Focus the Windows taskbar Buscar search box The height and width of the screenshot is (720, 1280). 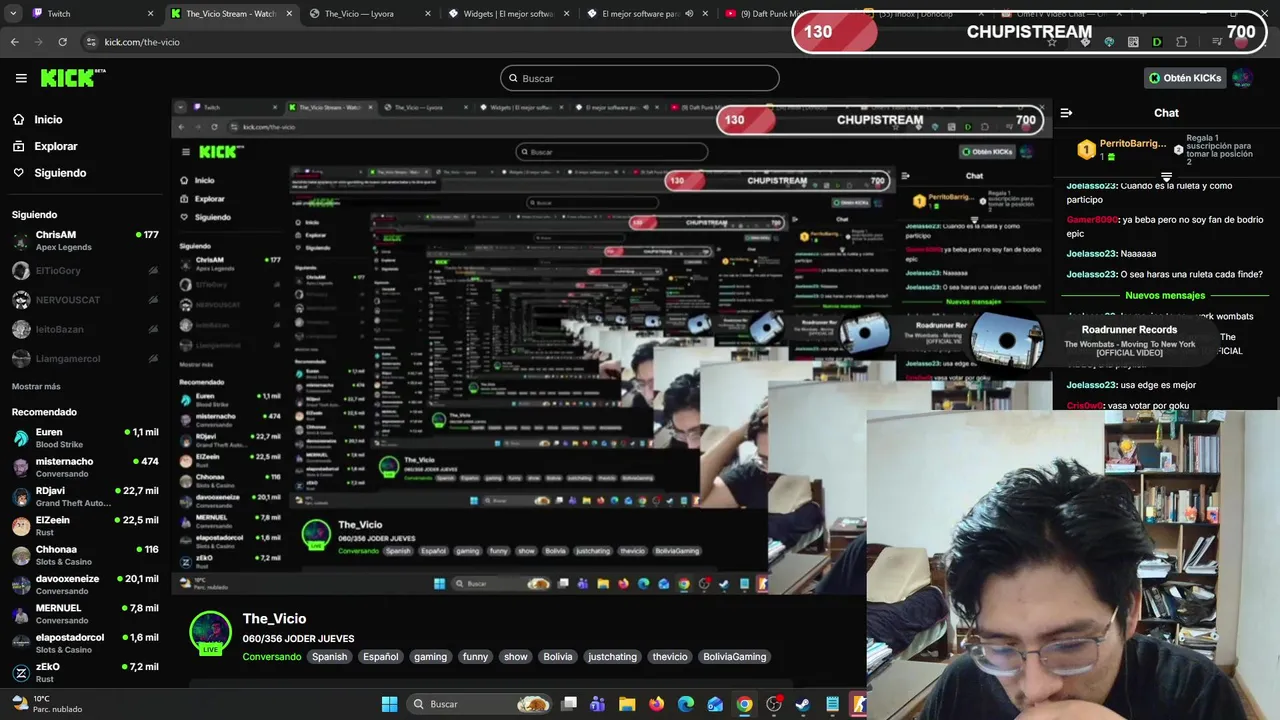481,704
